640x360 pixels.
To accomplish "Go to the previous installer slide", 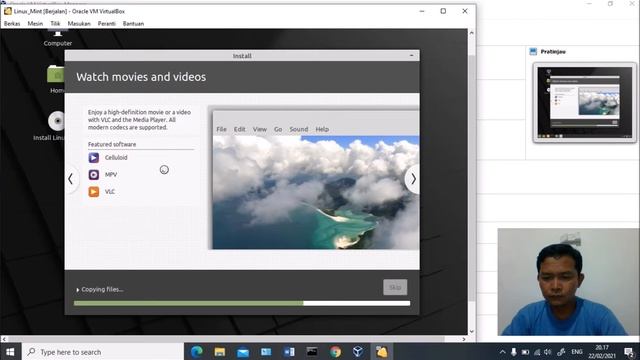I will (71, 179).
